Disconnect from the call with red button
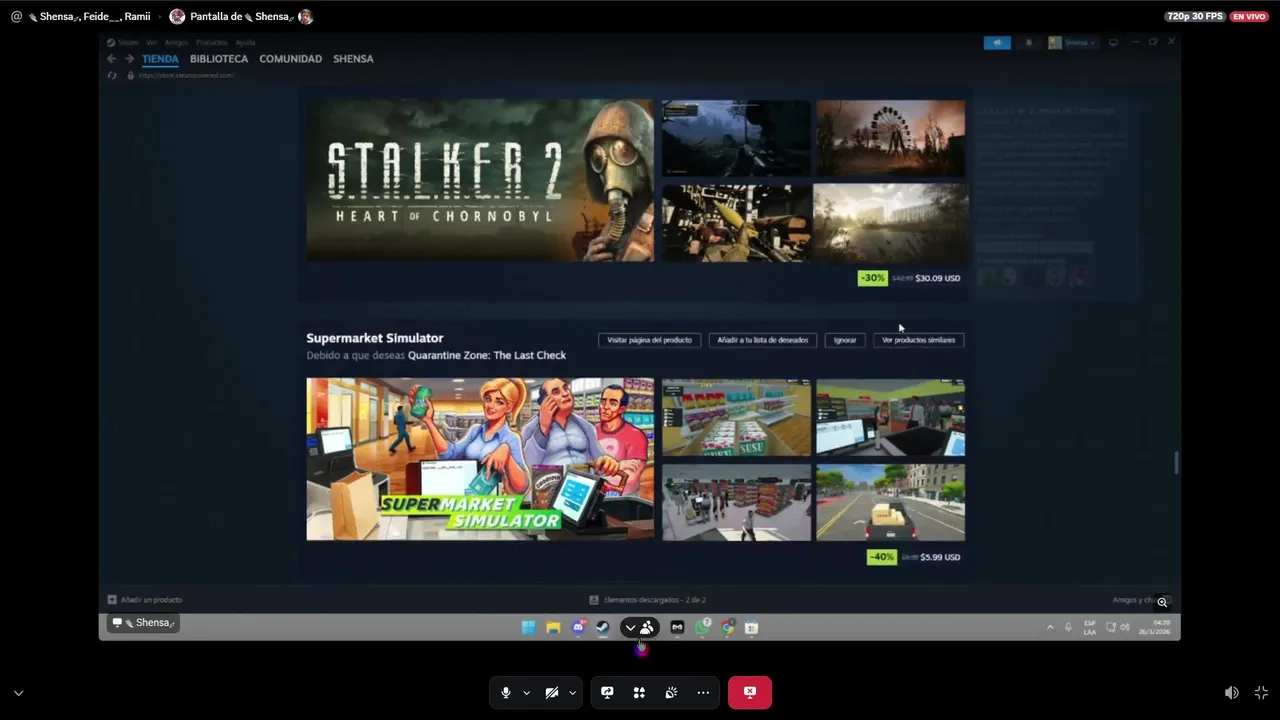 pyautogui.click(x=750, y=692)
